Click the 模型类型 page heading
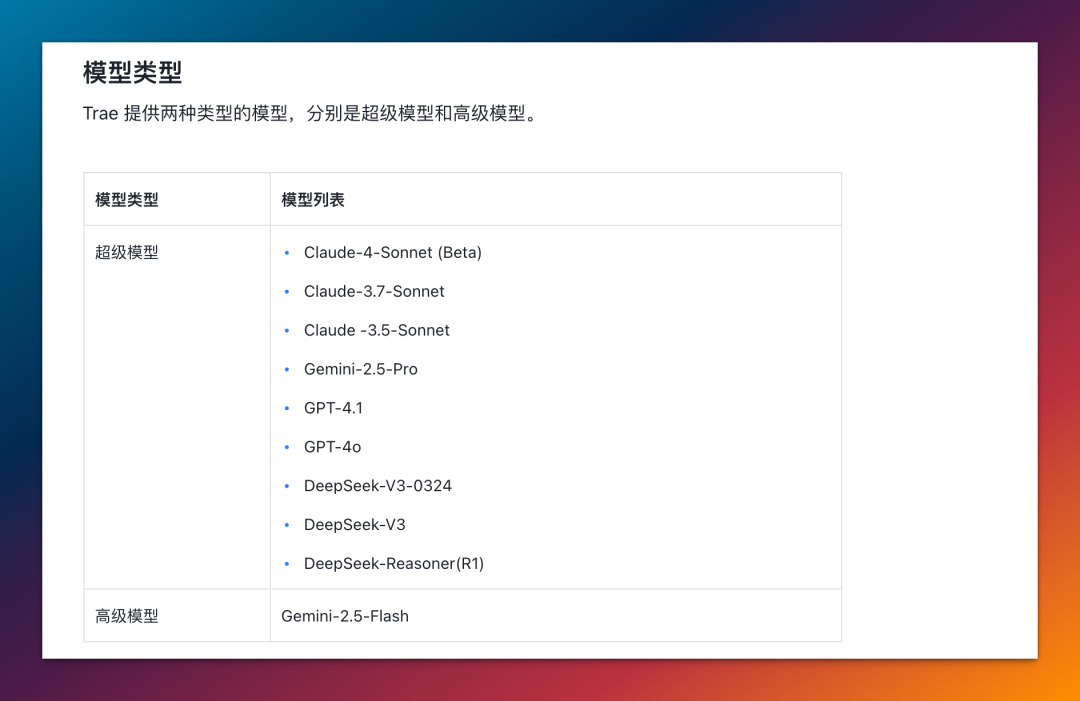 coord(132,73)
